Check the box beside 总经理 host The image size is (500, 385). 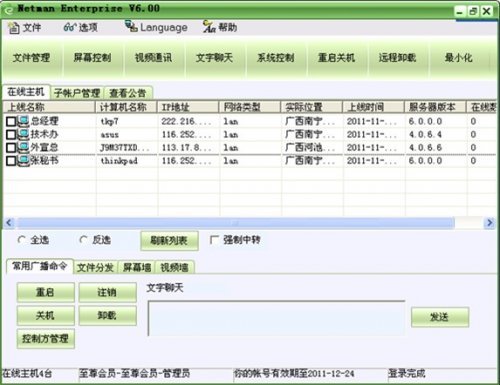11,121
